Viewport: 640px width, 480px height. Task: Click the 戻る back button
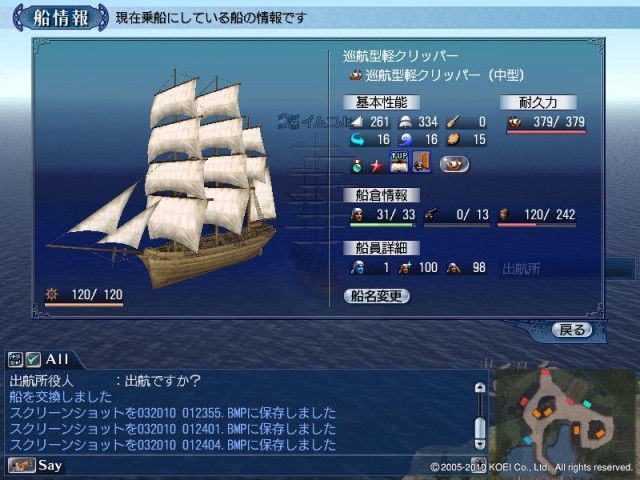(572, 330)
